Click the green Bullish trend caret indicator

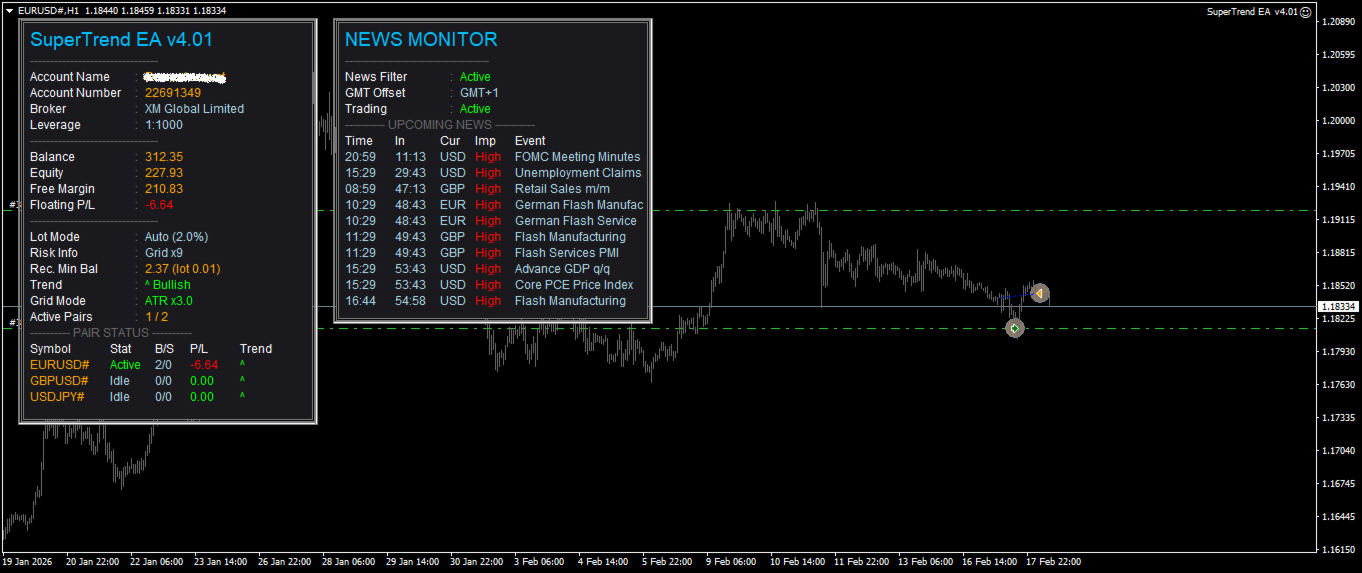coord(149,285)
